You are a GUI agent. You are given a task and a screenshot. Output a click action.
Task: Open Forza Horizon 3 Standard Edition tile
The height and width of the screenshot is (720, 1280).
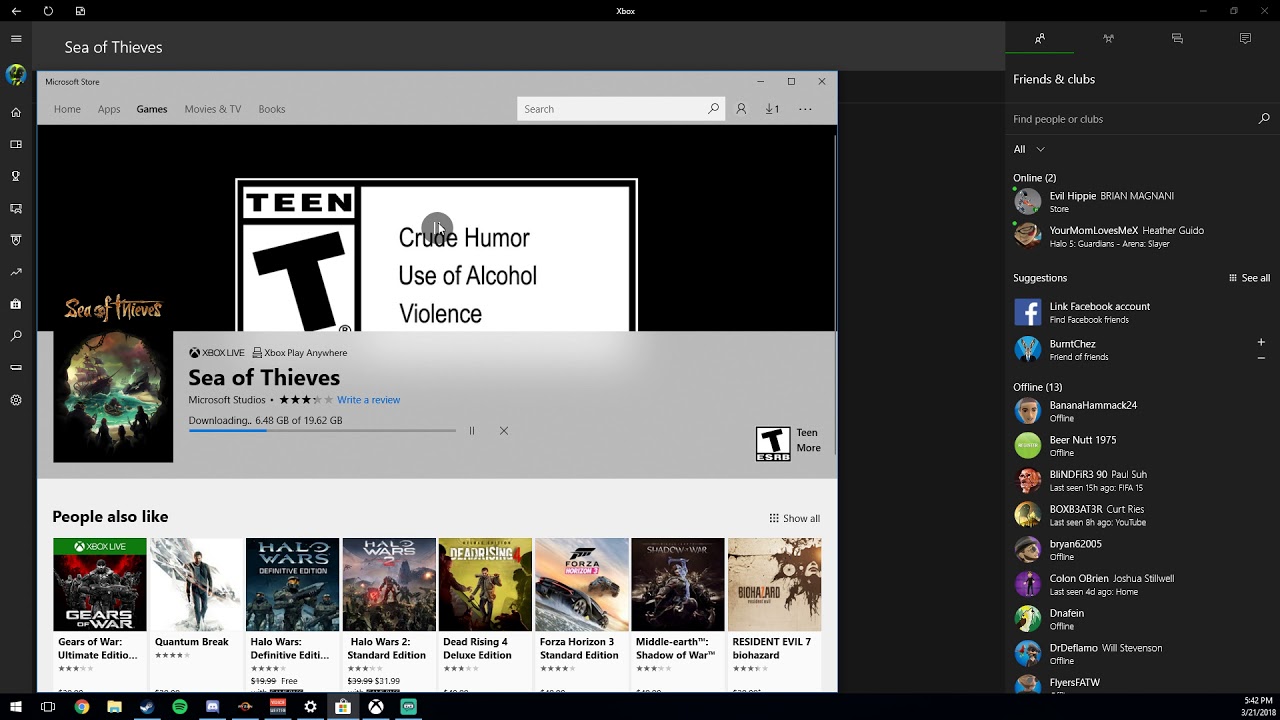tap(582, 614)
